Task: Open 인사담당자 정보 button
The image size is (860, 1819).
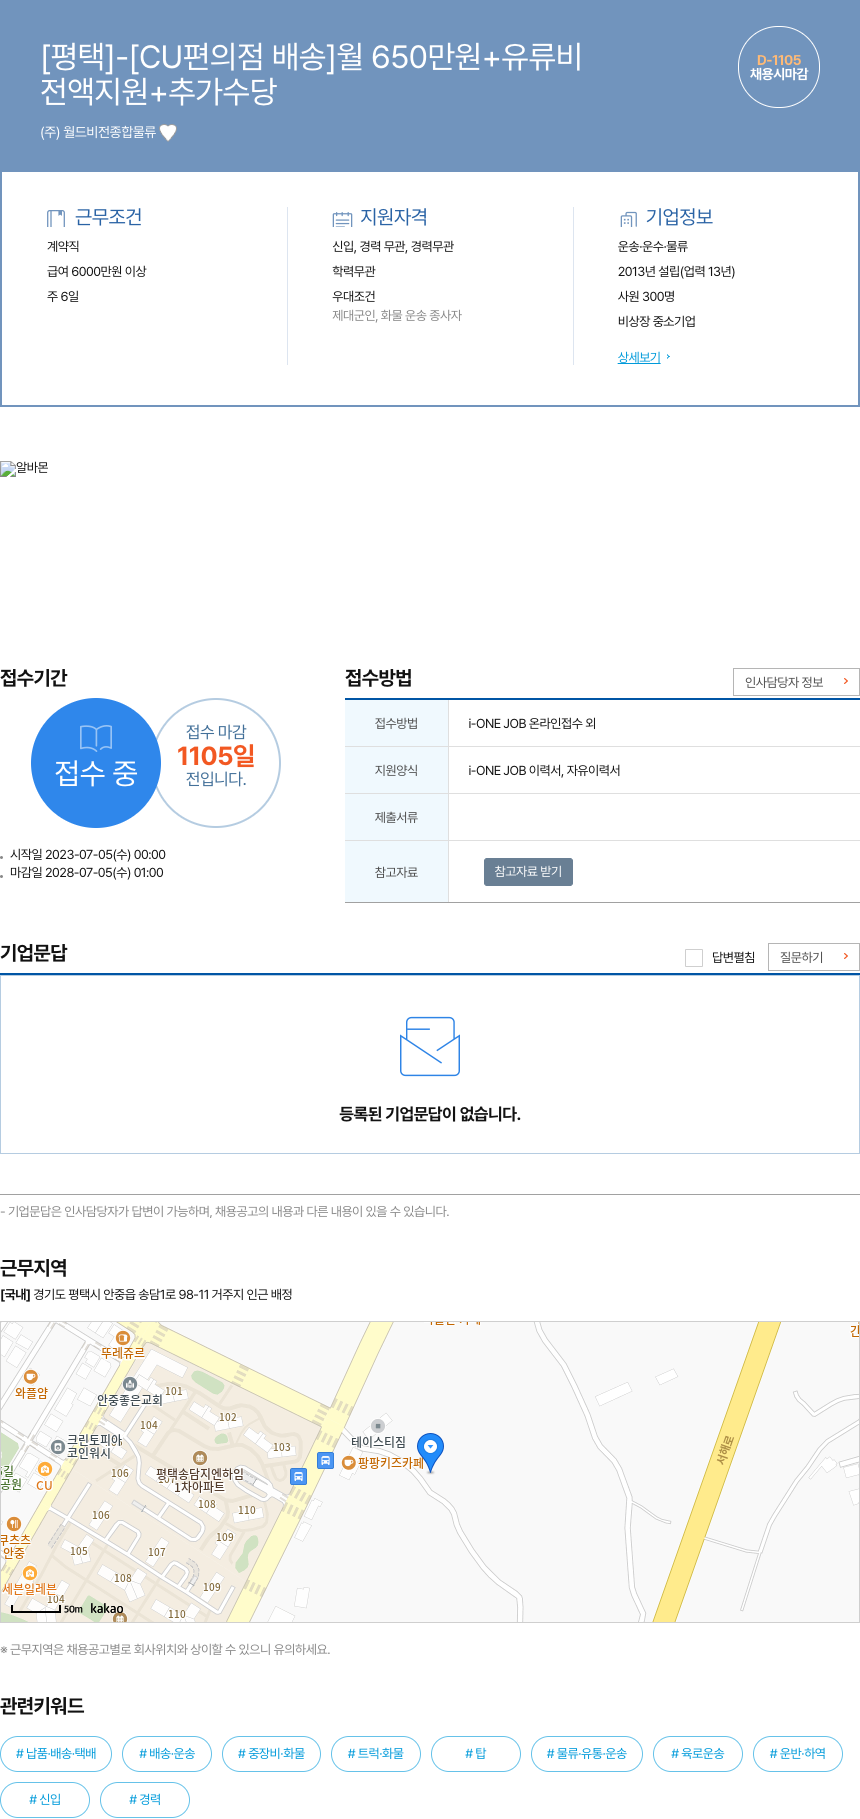Action: [x=796, y=682]
